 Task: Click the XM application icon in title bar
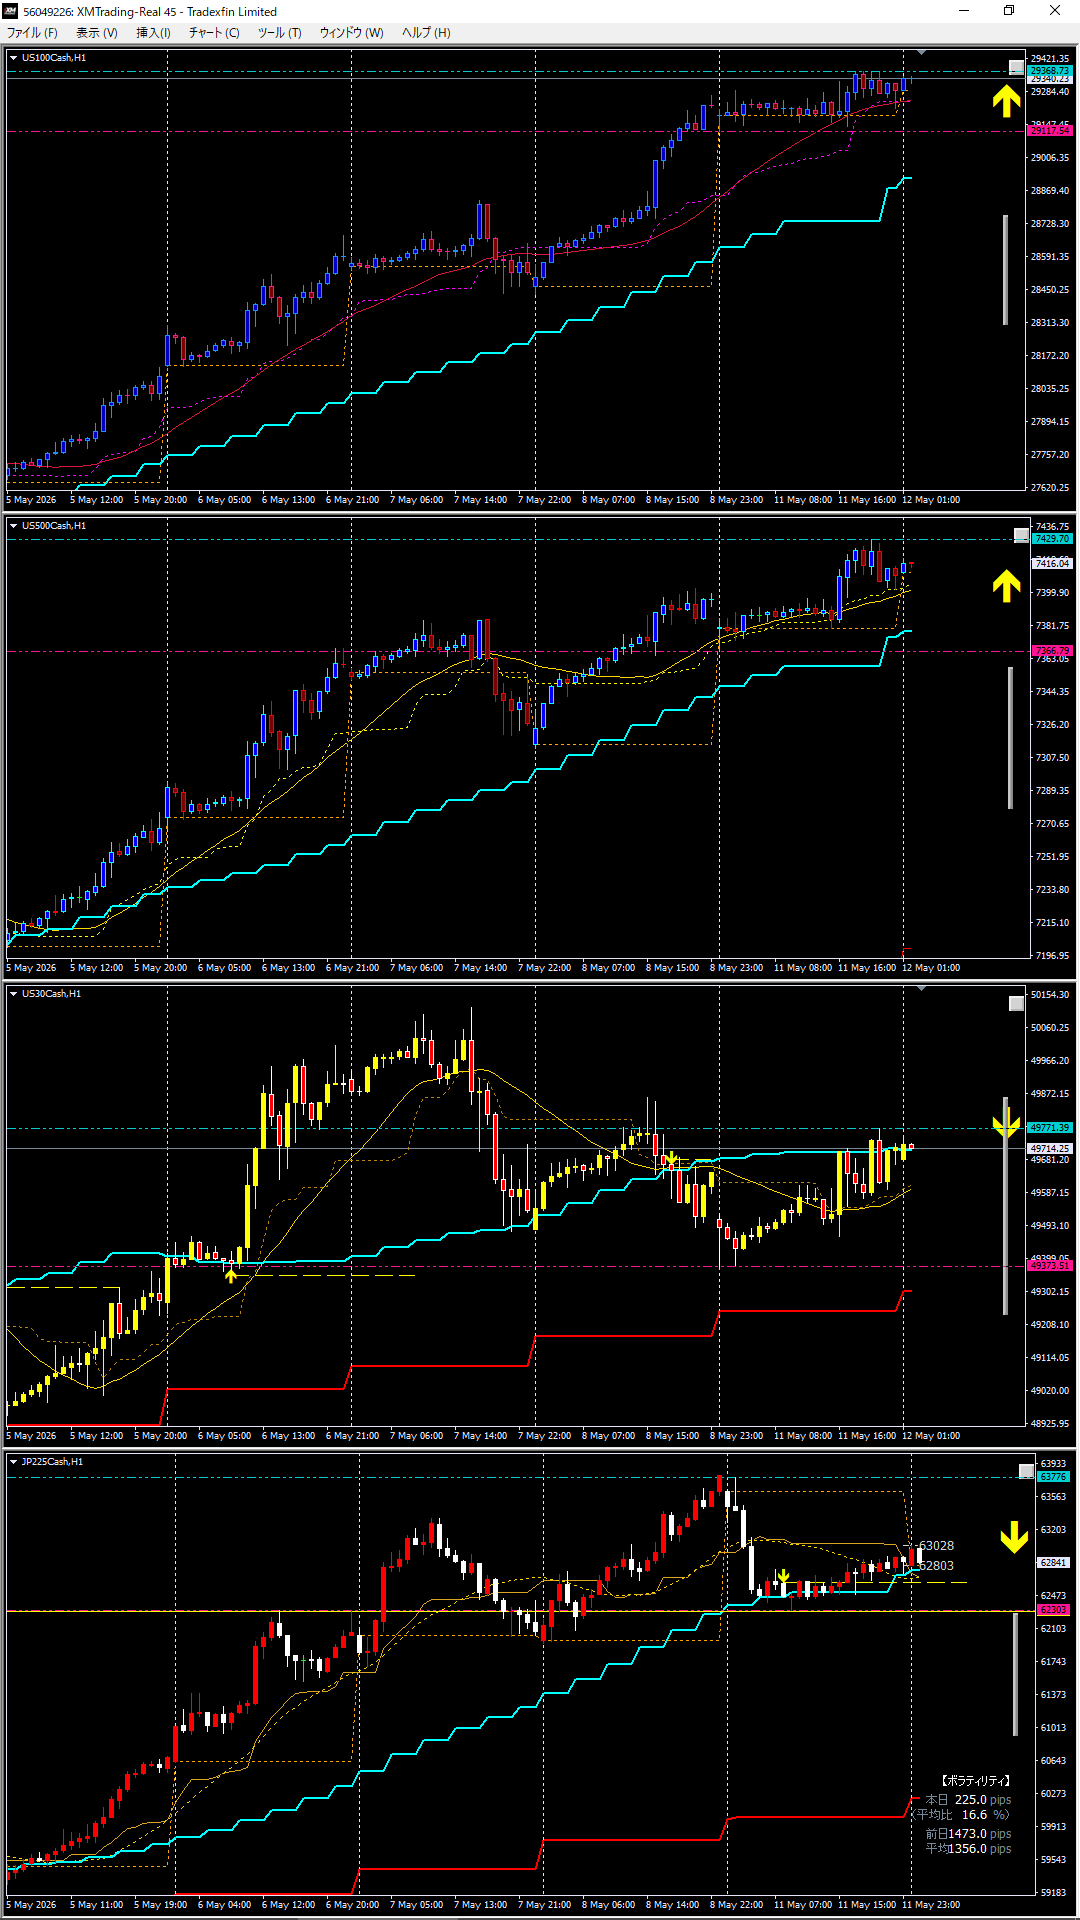pos(11,11)
